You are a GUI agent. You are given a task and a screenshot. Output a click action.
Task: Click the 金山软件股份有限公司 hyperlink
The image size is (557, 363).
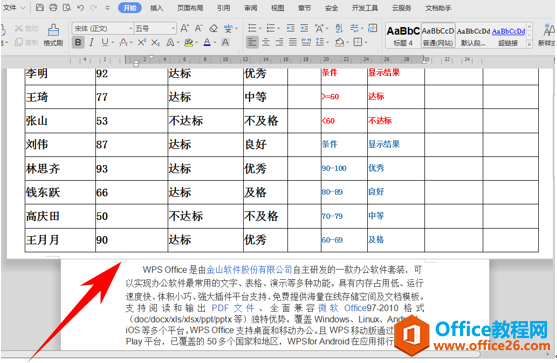pos(249,270)
